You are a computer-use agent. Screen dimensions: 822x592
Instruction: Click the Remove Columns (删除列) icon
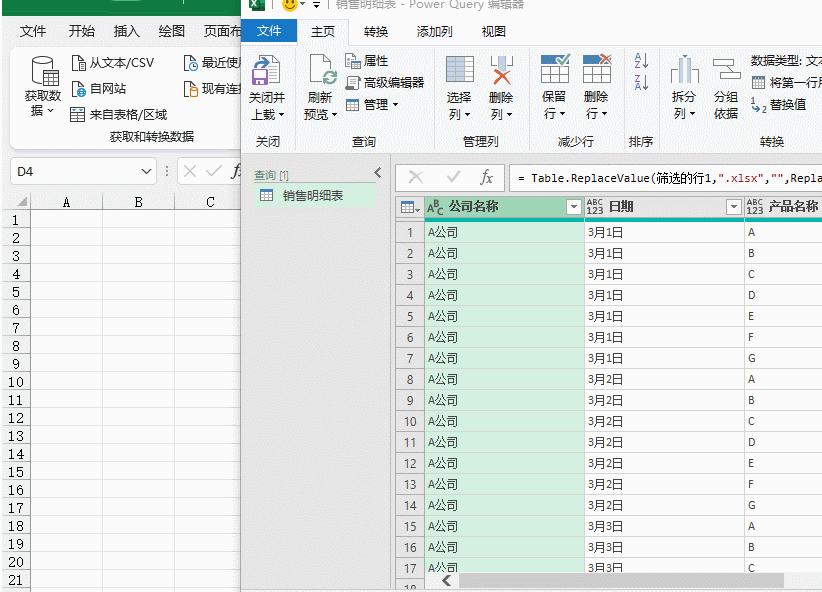(x=502, y=70)
